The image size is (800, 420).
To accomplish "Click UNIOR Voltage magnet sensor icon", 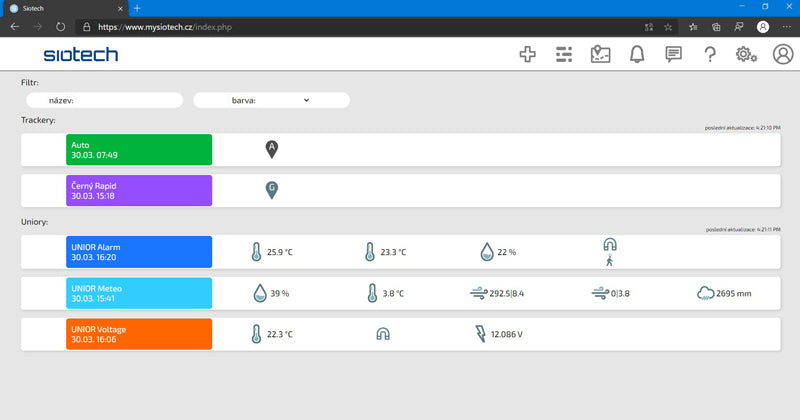I will pyautogui.click(x=383, y=334).
